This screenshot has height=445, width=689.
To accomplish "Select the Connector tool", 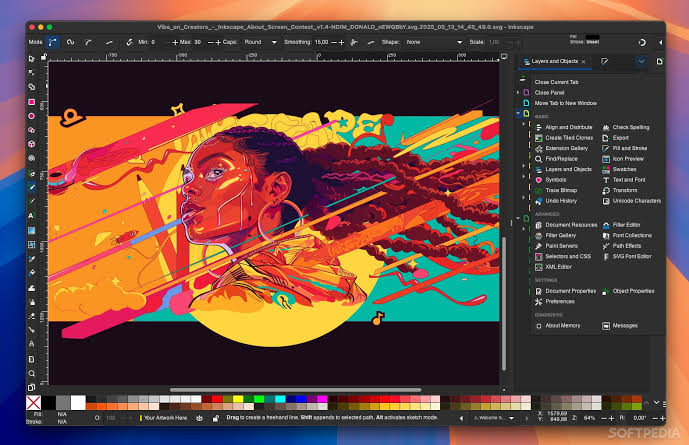I will [x=31, y=330].
